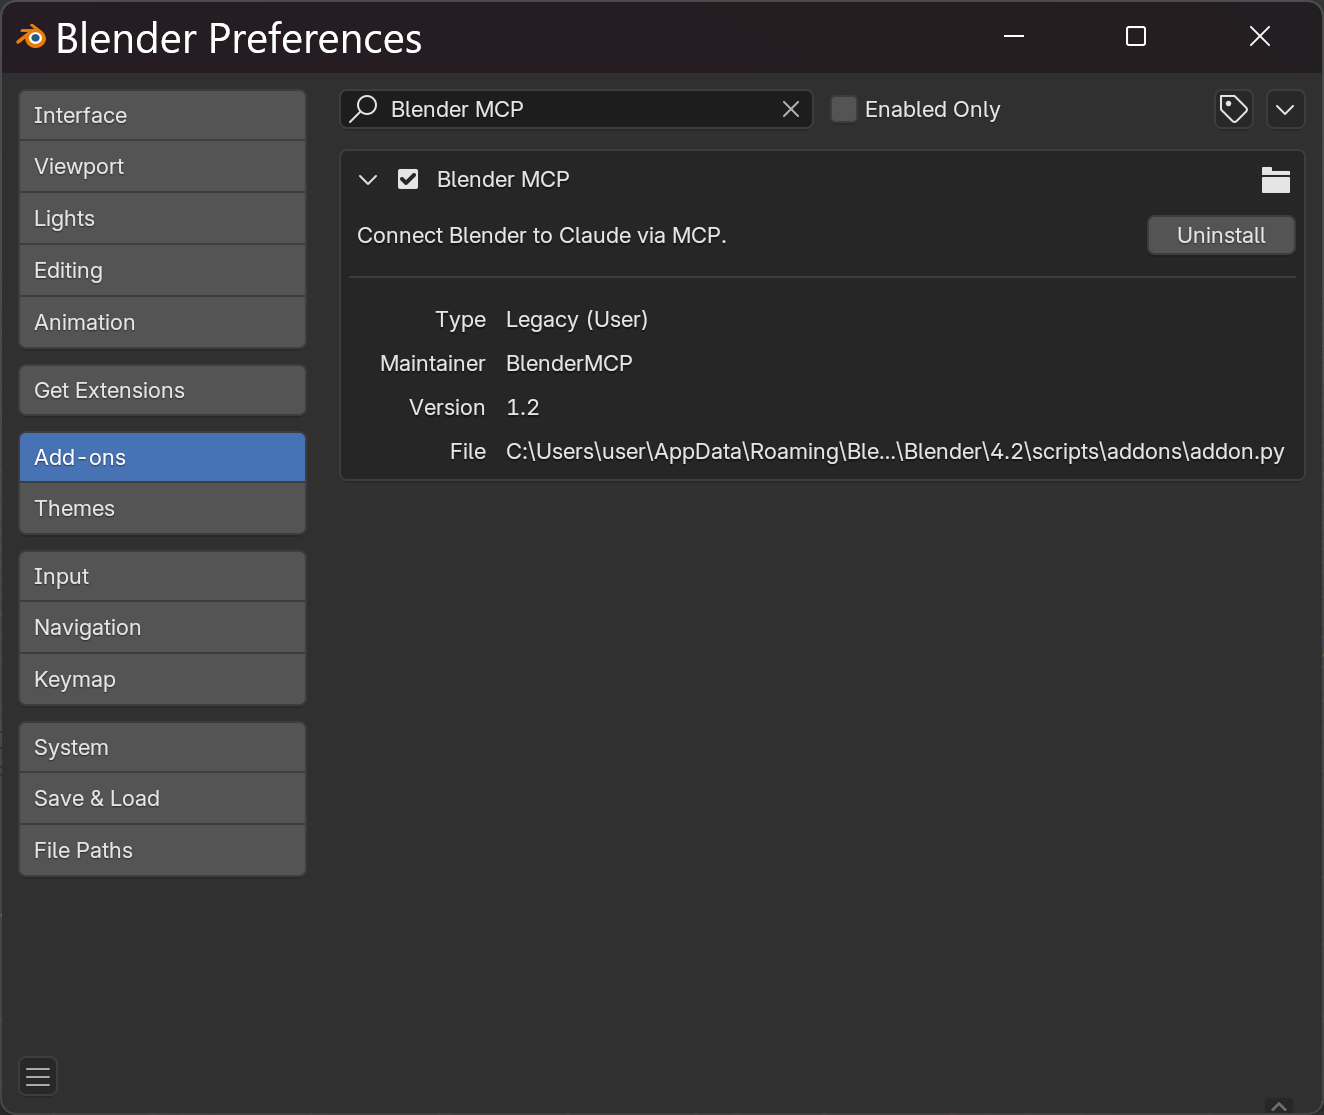This screenshot has height=1115, width=1324.
Task: Click the bottom-right scroll up arrow
Action: [x=1279, y=1106]
